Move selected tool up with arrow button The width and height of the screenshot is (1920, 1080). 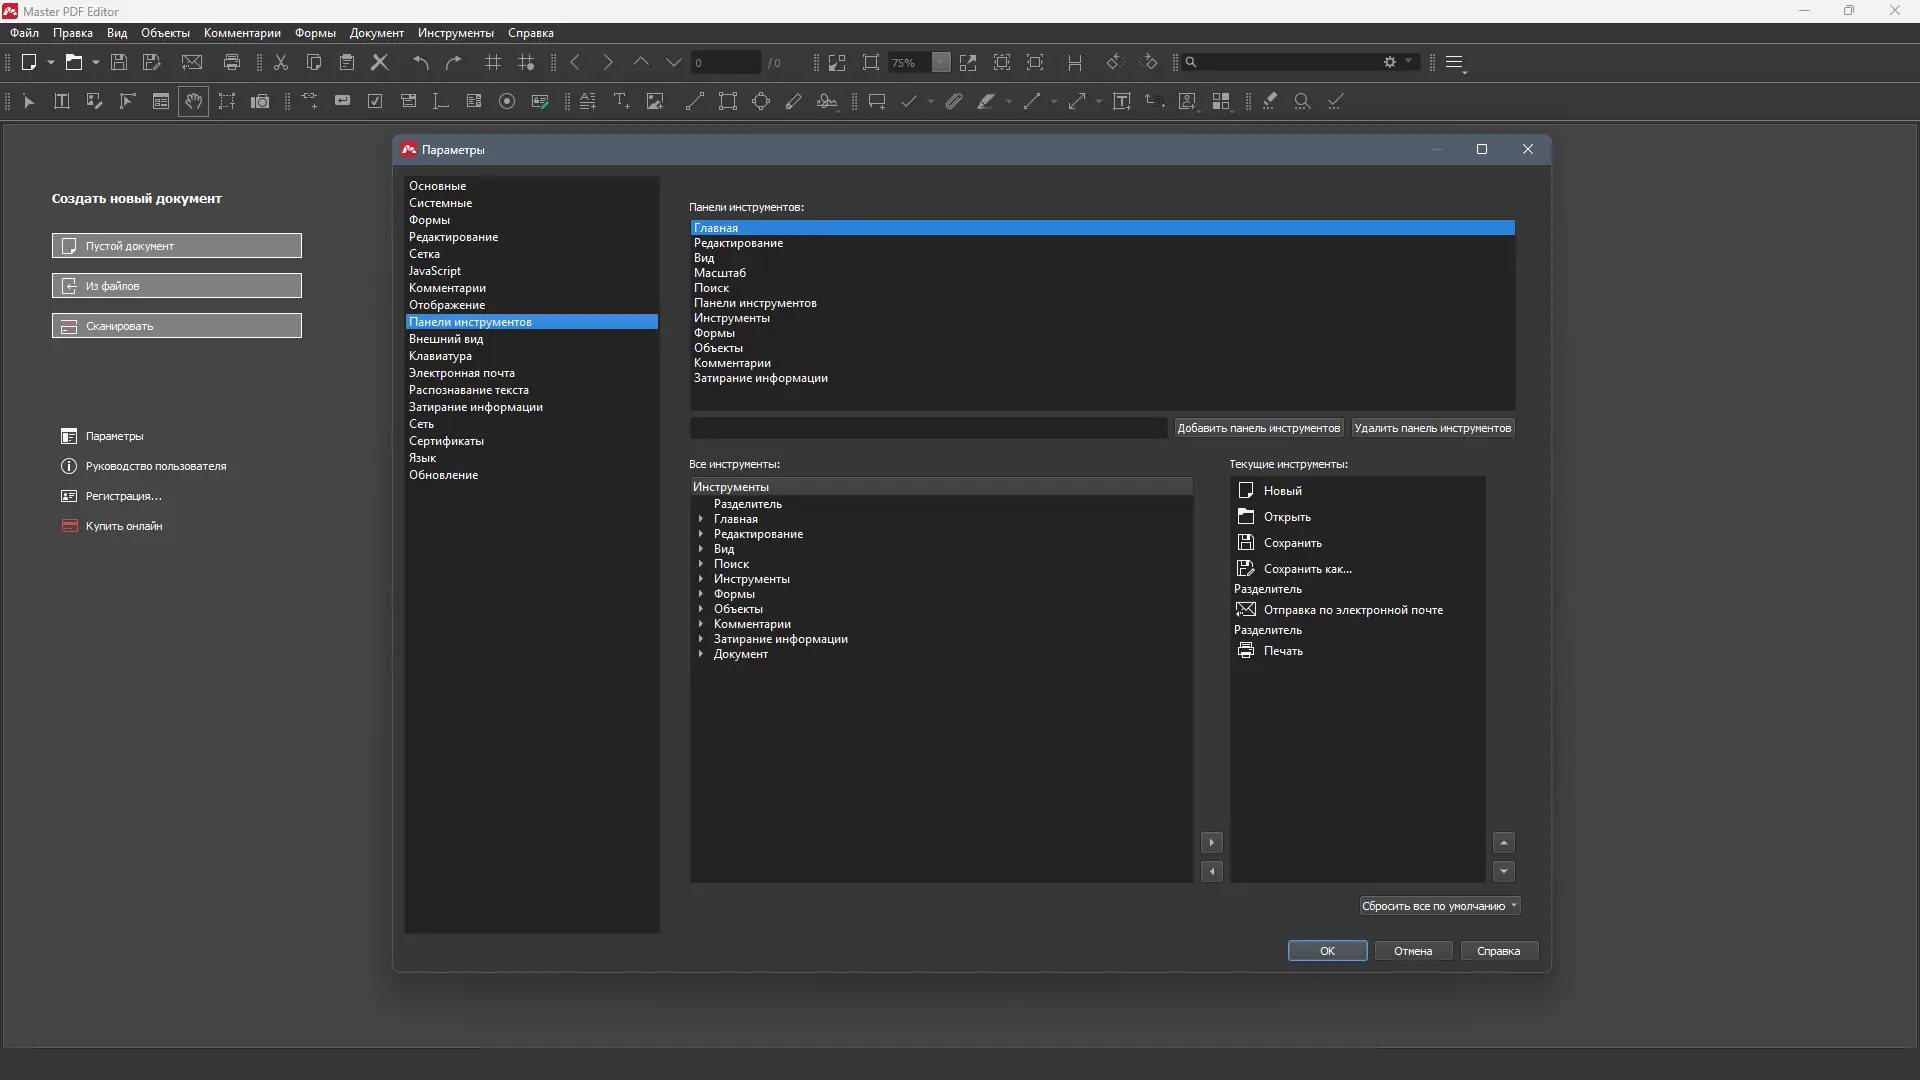[x=1504, y=843]
